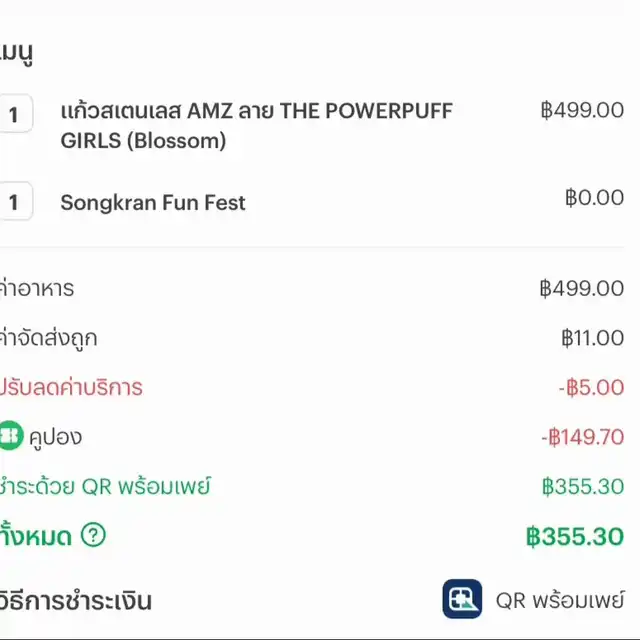Screen dimensions: 640x640
Task: Open the total help question mark icon
Action: coord(93,535)
